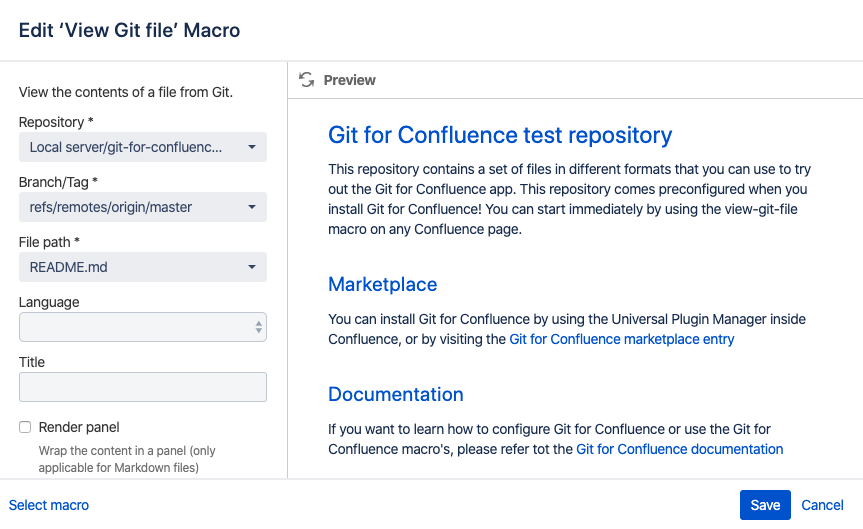Click the refresh preview icon
The width and height of the screenshot is (863, 529).
(306, 80)
